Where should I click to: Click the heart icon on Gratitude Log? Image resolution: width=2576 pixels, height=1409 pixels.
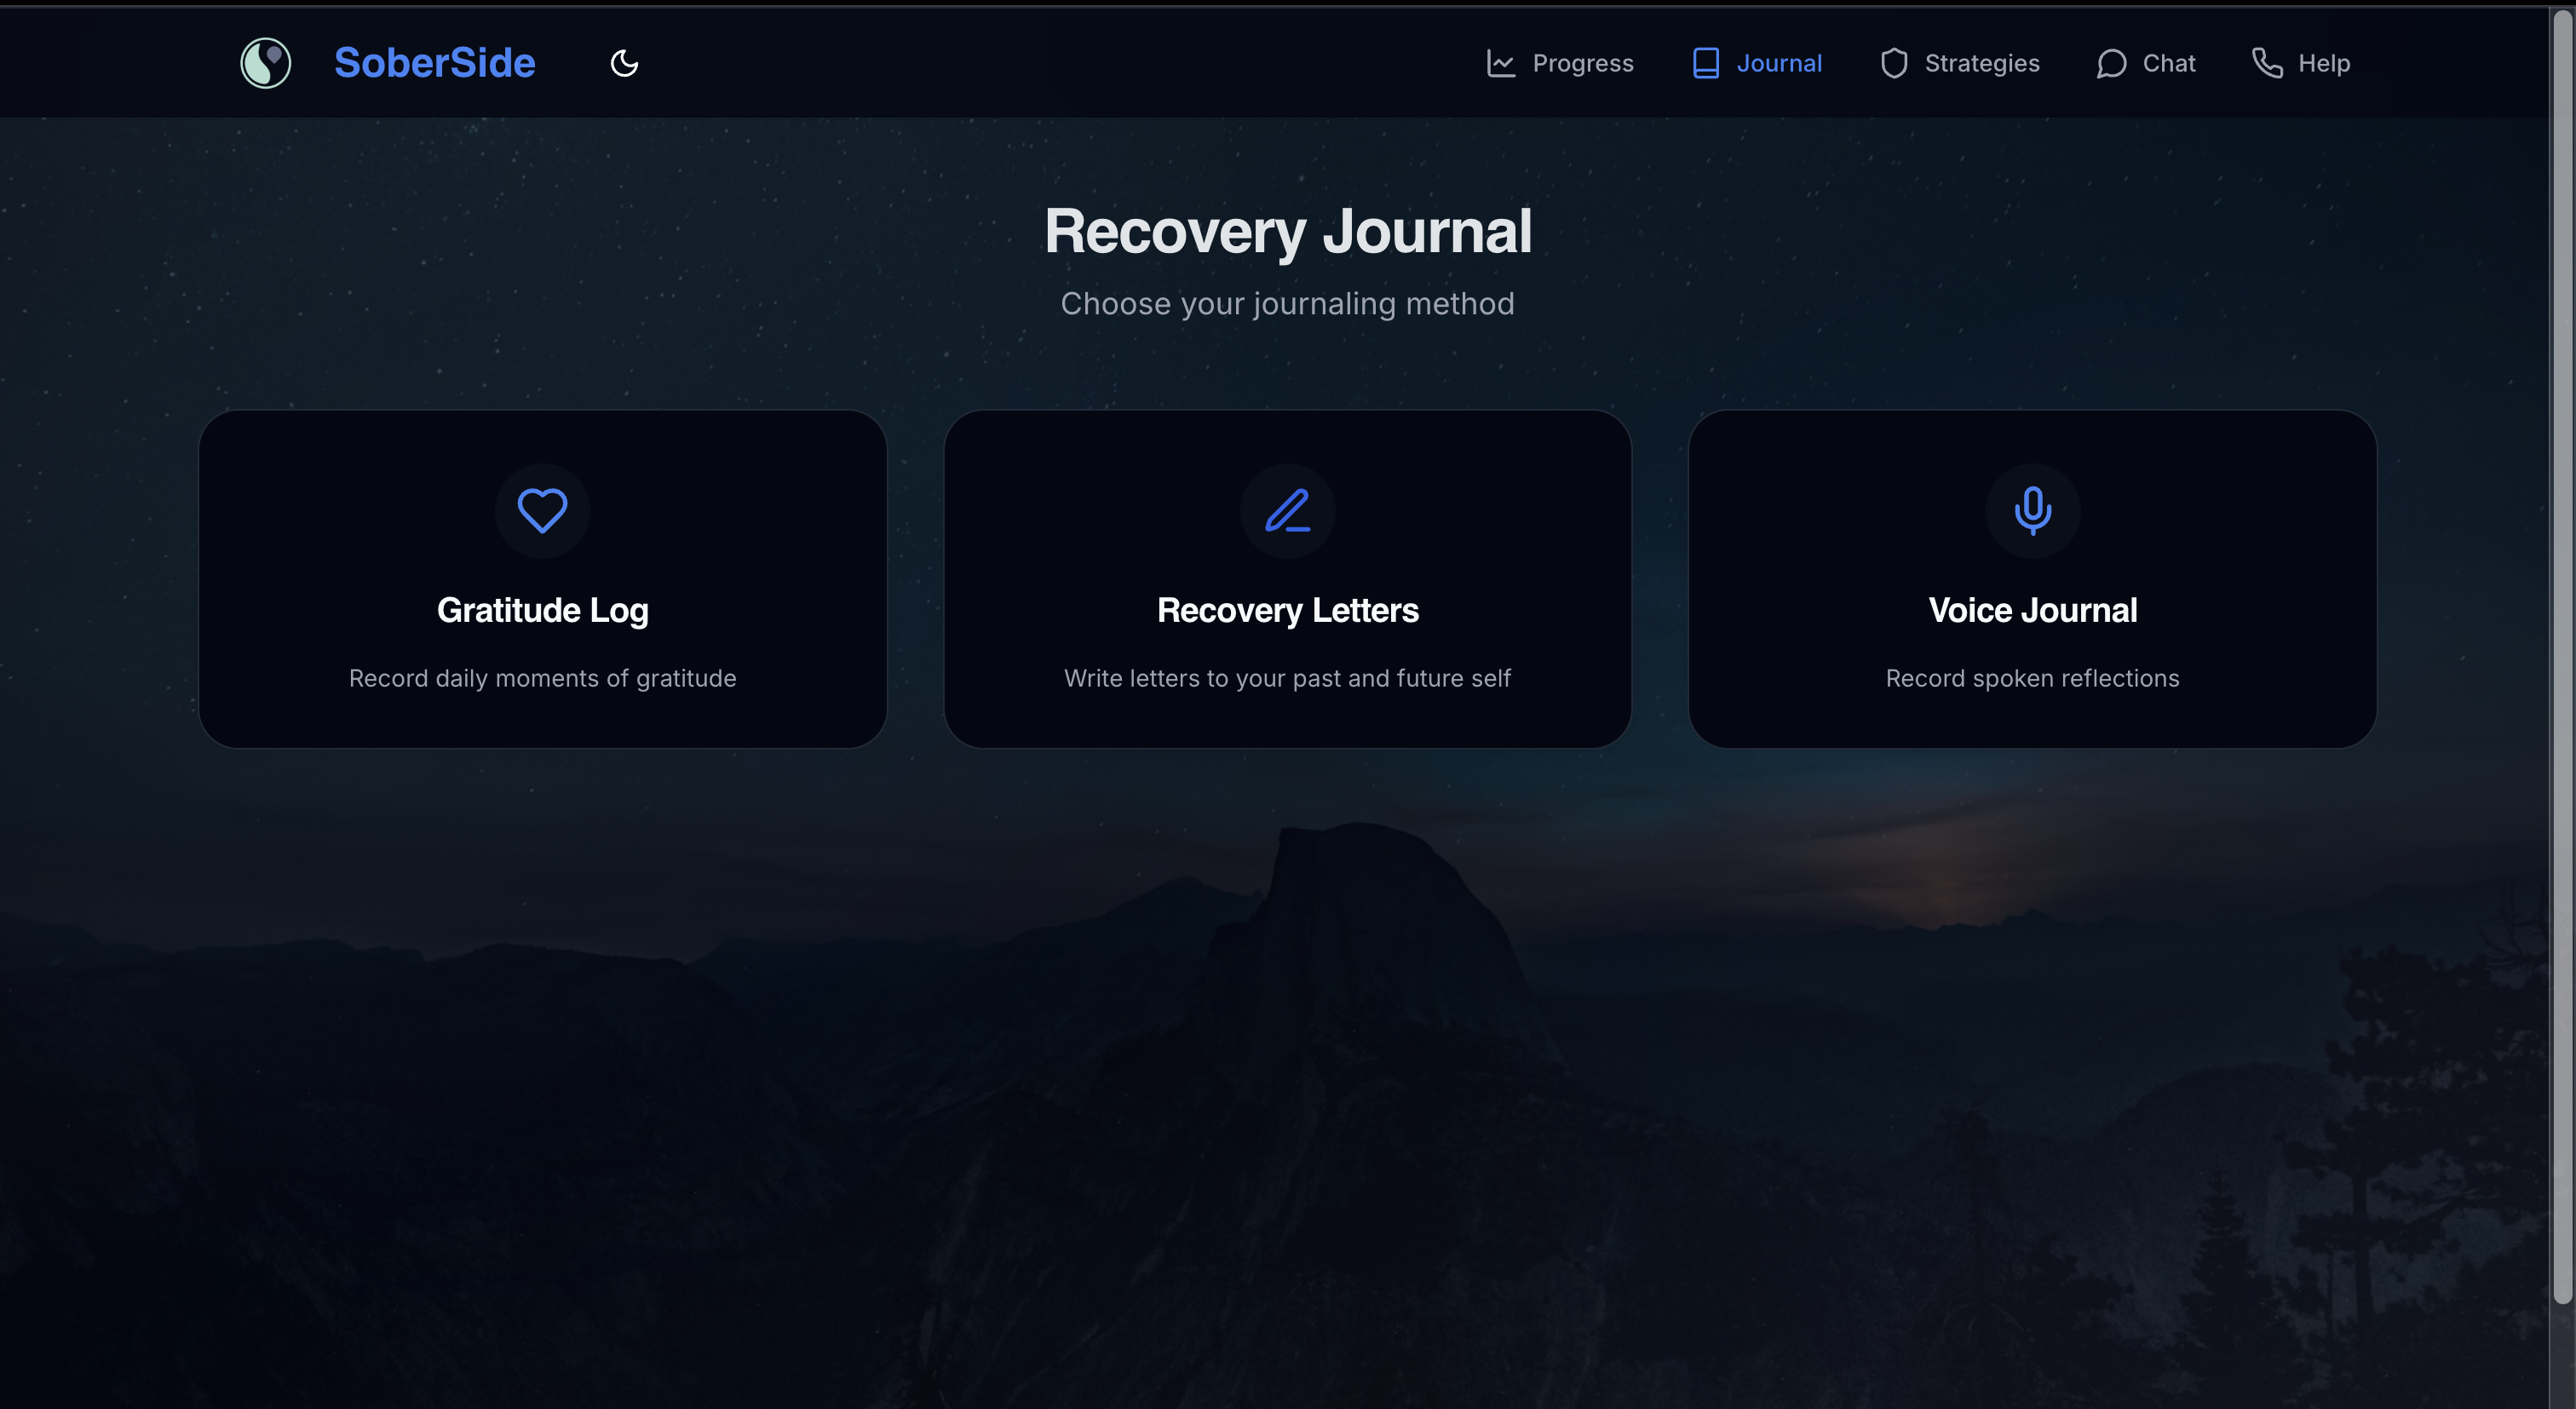pyautogui.click(x=542, y=510)
